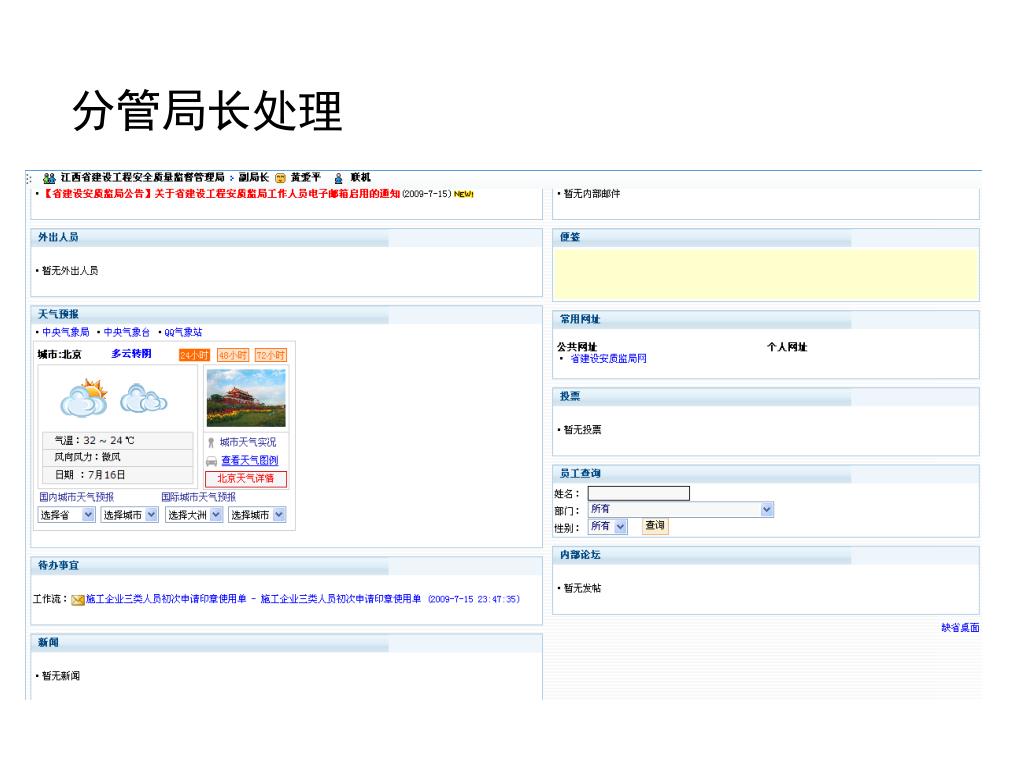Switch to the 72小时 forecast tab
The height and width of the screenshot is (768, 1024).
pyautogui.click(x=270, y=355)
